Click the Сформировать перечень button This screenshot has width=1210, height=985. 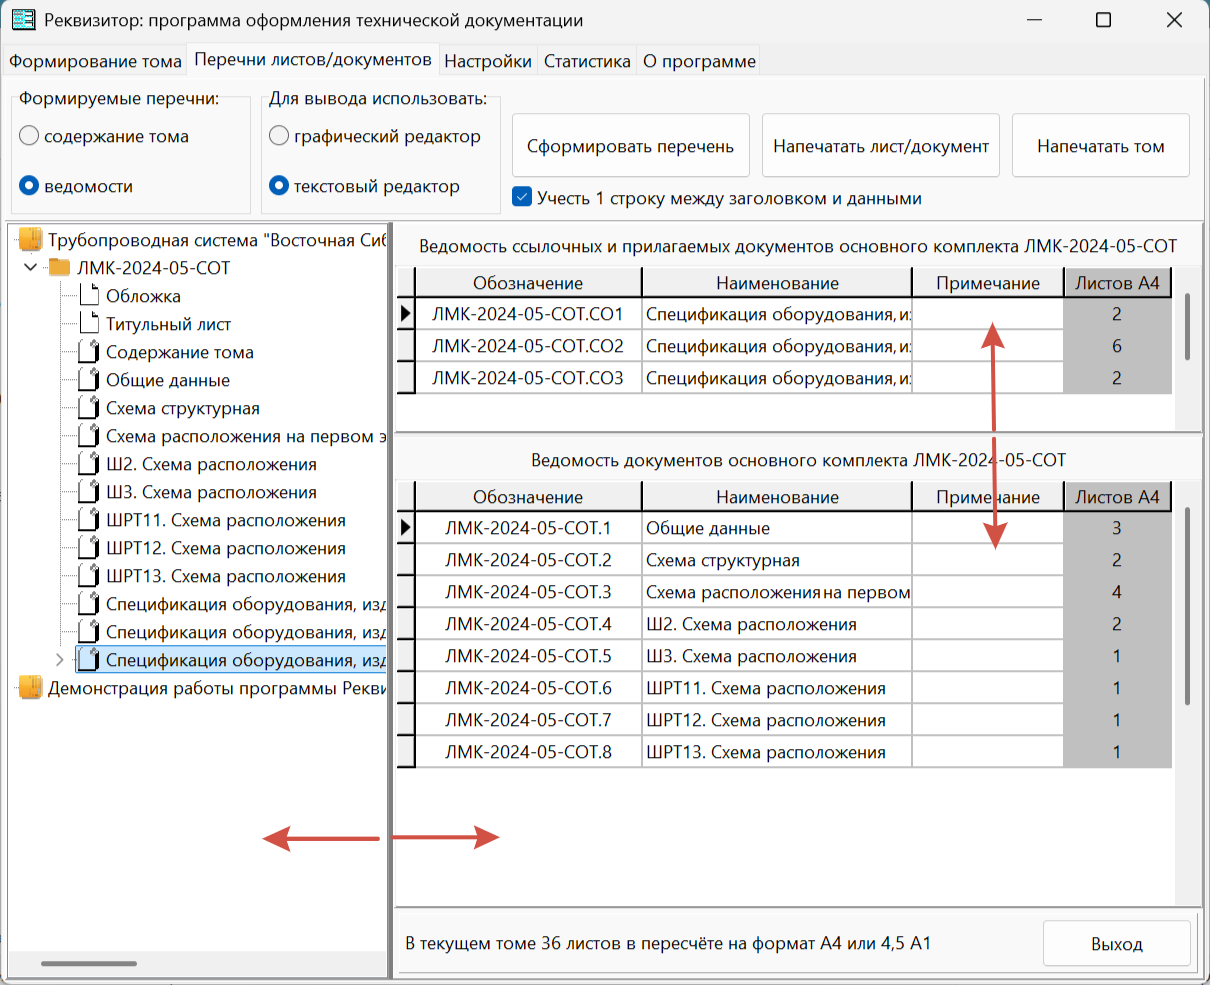(631, 146)
